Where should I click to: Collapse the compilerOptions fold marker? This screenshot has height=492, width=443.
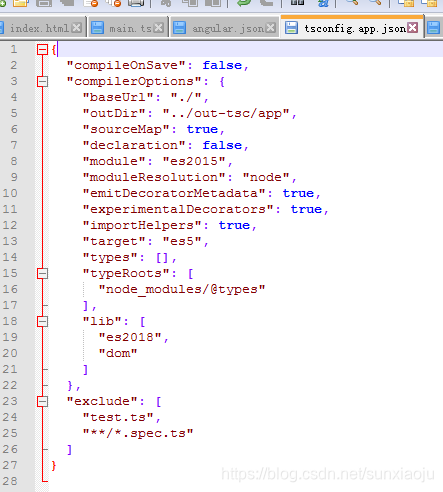click(42, 82)
